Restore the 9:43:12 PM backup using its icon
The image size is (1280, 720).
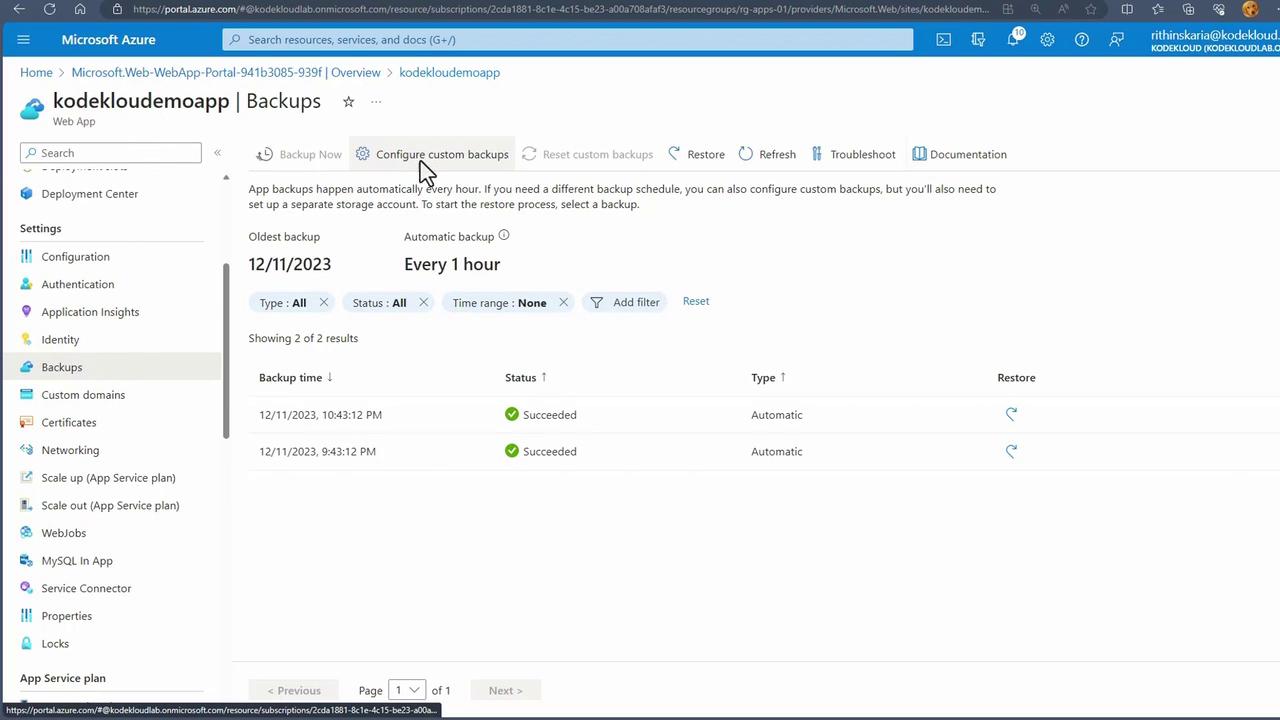1011,451
